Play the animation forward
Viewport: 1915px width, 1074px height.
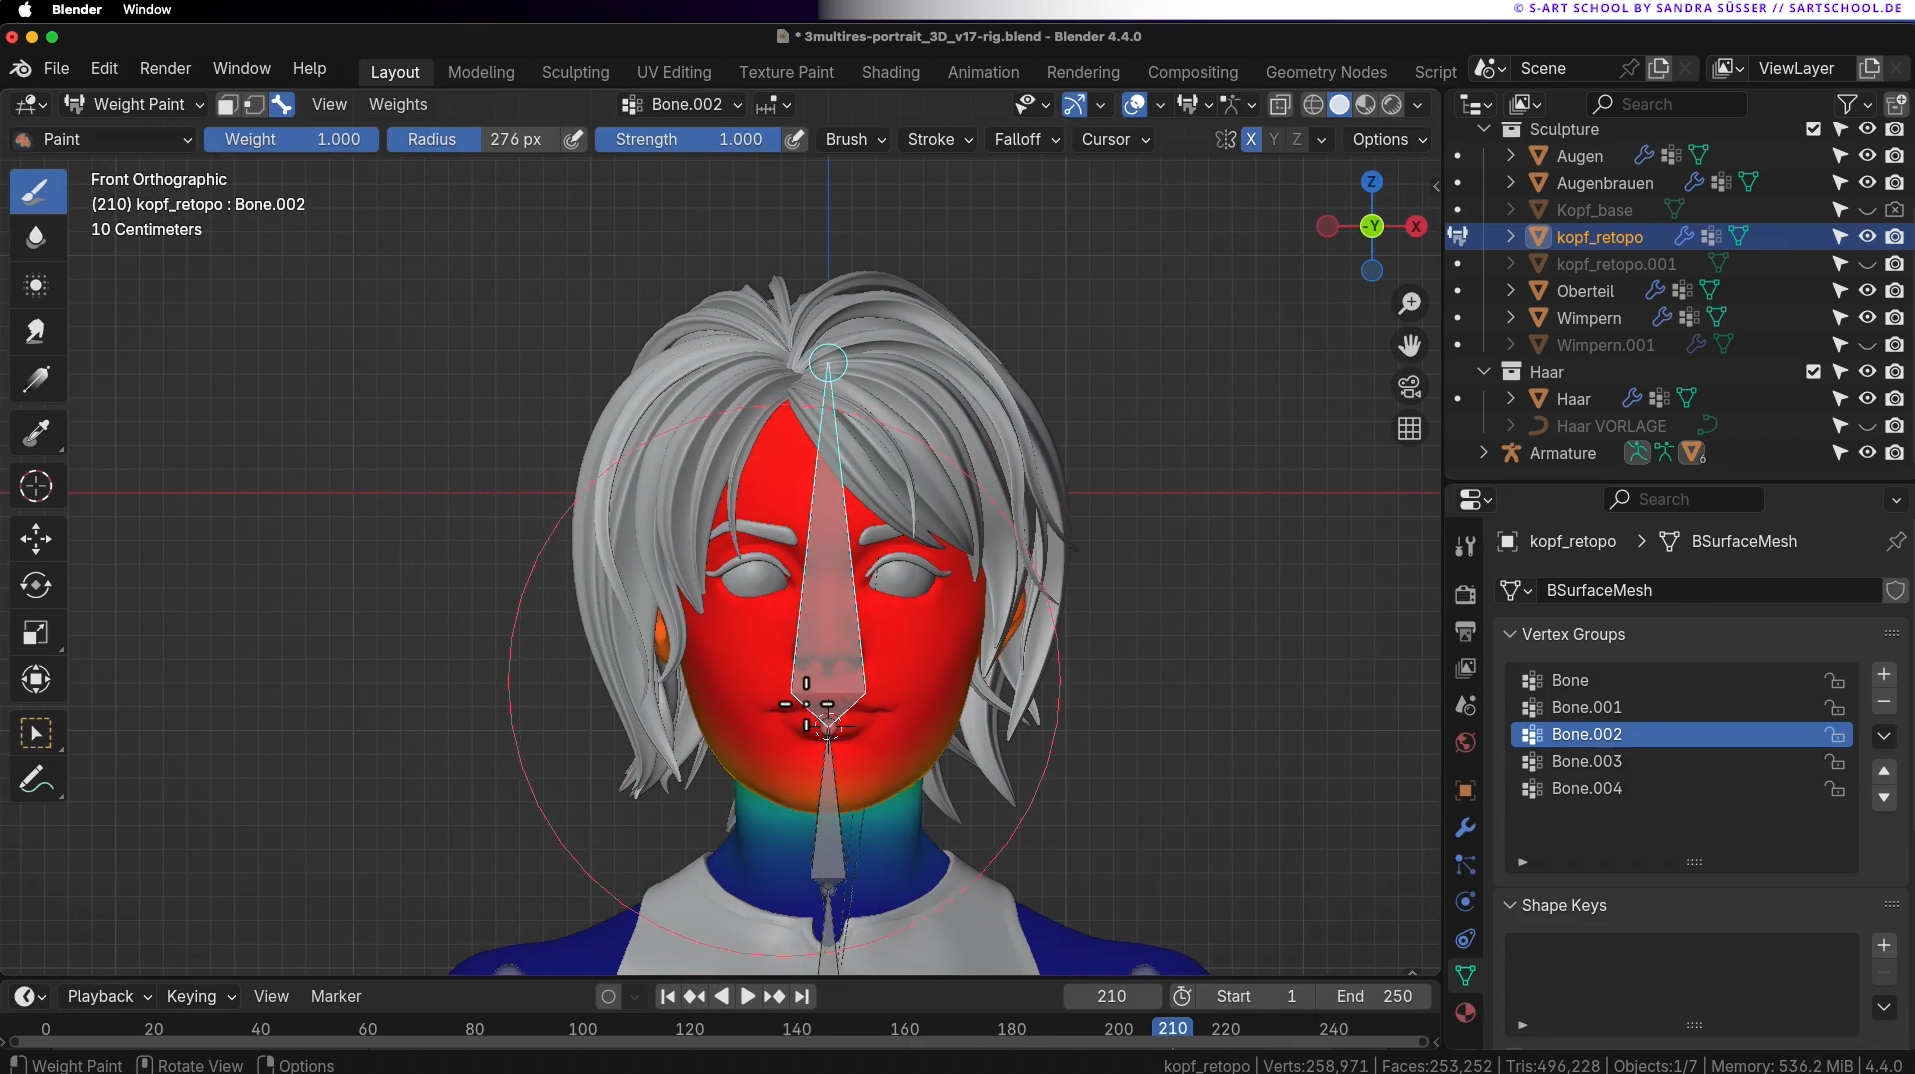[747, 997]
